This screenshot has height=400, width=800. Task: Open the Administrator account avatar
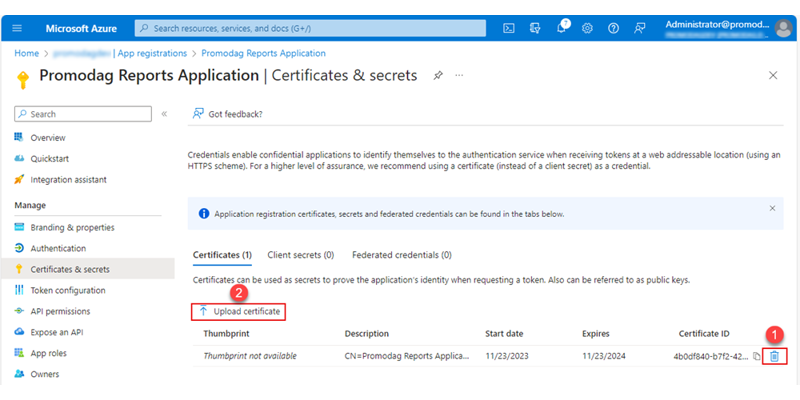click(783, 29)
